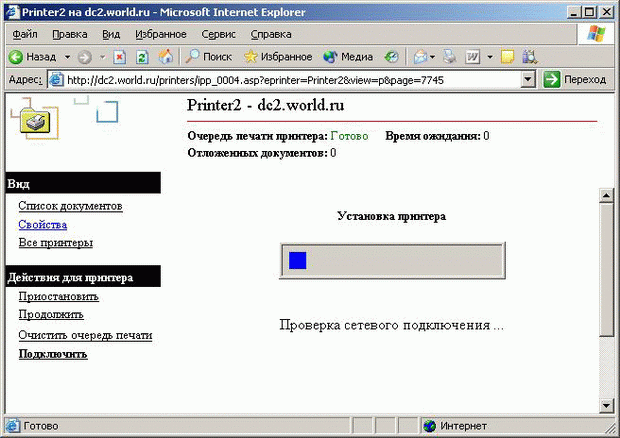Click the Printer2 - dc2.world.ru heading
The image size is (620, 438).
[265, 105]
